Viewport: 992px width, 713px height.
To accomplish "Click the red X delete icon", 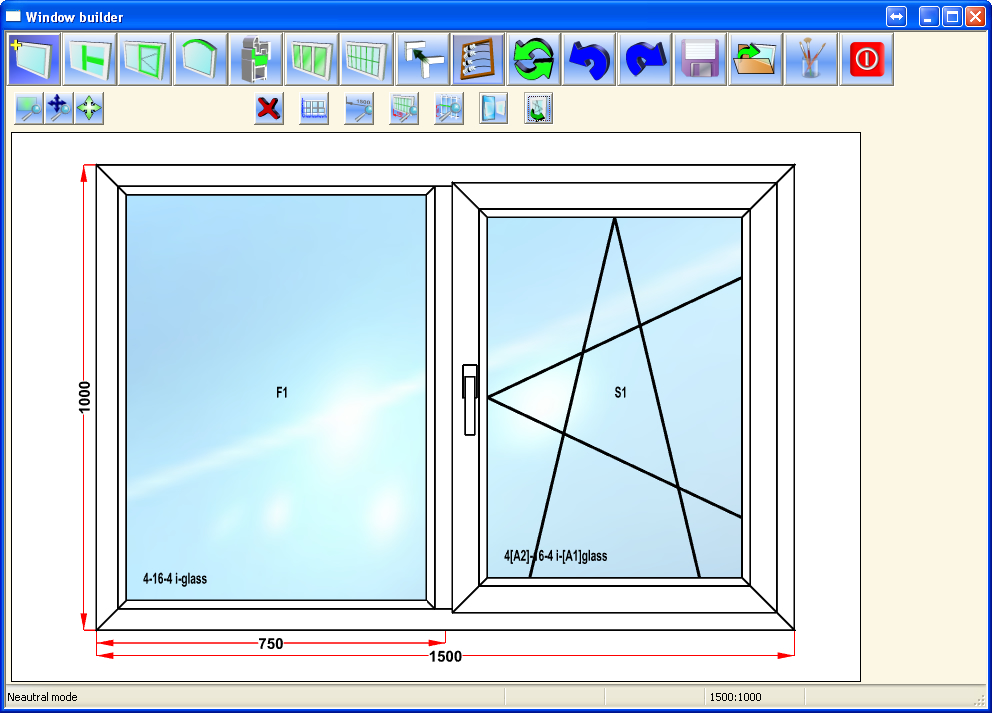I will (x=269, y=108).
